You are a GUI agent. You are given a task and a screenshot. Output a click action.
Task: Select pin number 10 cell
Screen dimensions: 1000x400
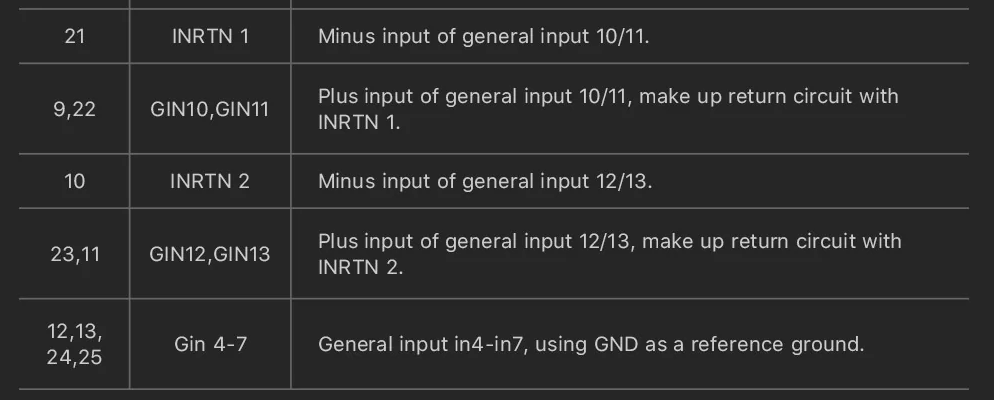75,181
